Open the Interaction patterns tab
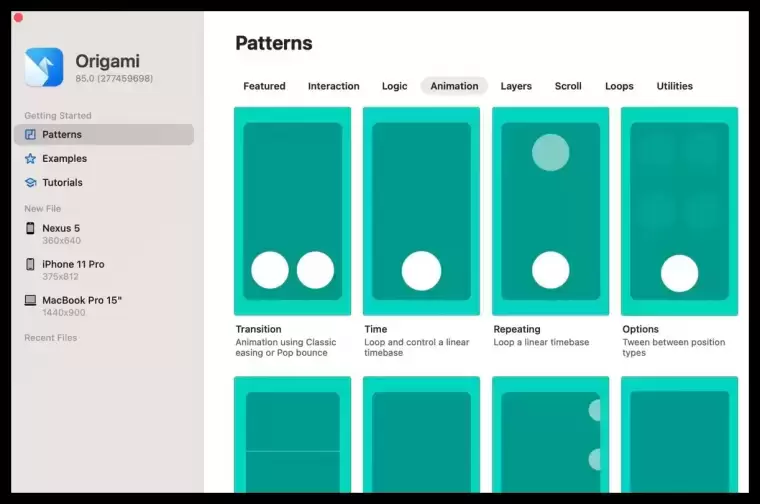This screenshot has height=504, width=760. point(333,86)
